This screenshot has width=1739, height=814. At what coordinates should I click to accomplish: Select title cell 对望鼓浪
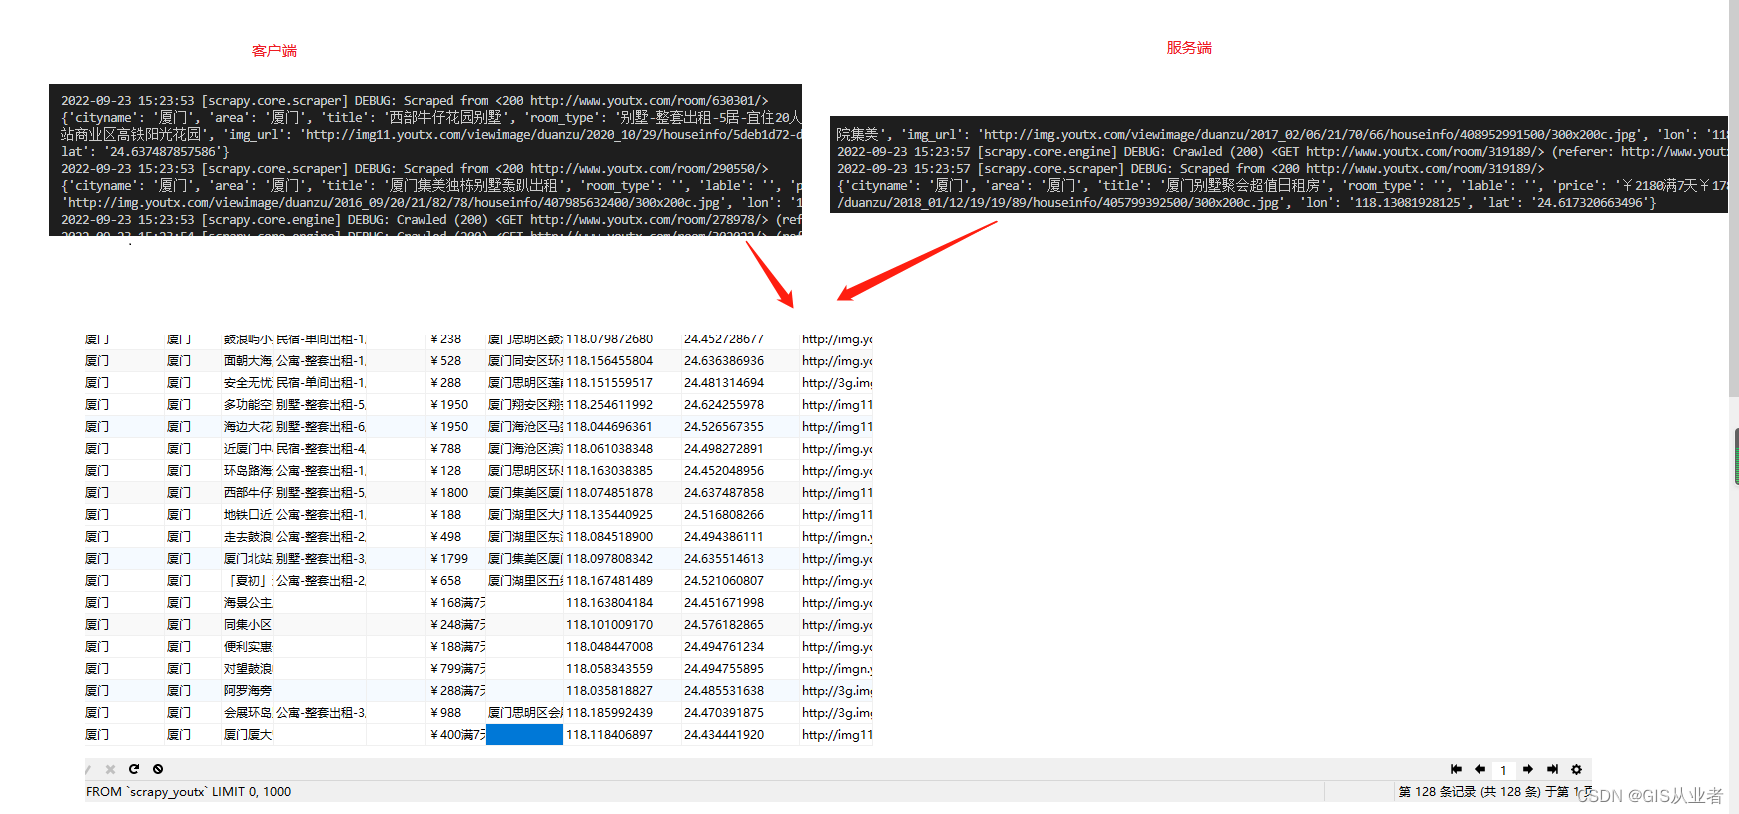point(248,669)
